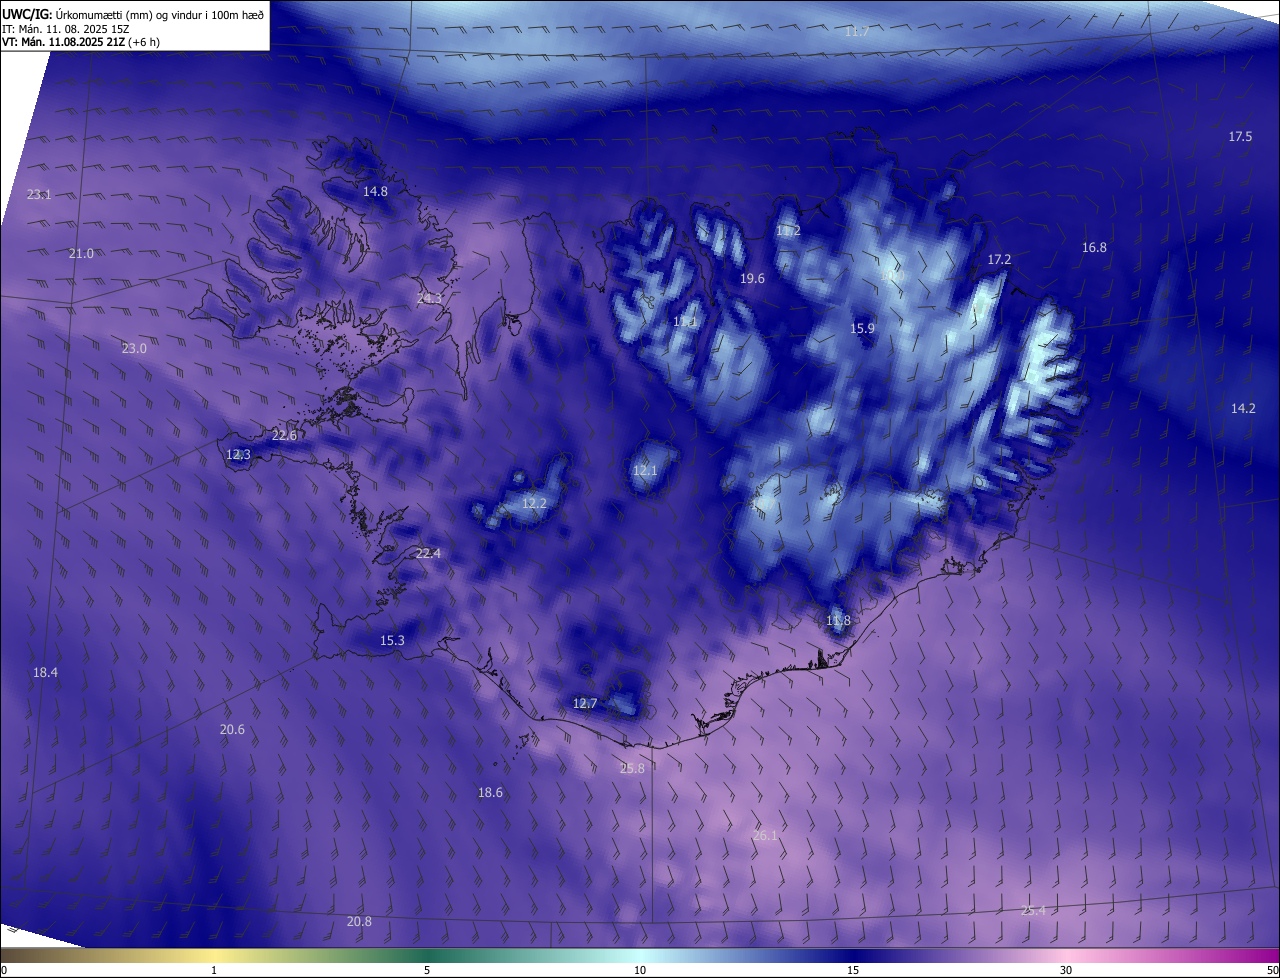Screen dimensions: 1280x978
Task: Click the 14.8 value label
Action: coord(375,190)
